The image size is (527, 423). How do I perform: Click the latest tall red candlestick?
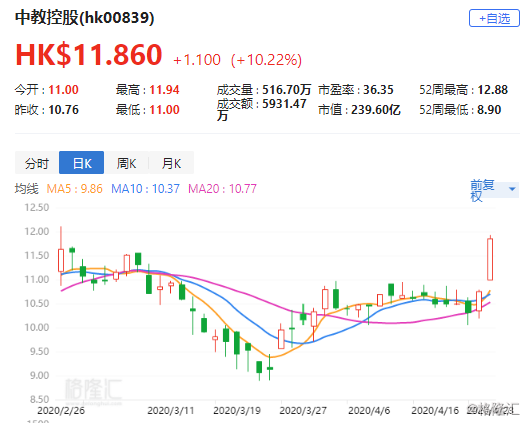490,259
